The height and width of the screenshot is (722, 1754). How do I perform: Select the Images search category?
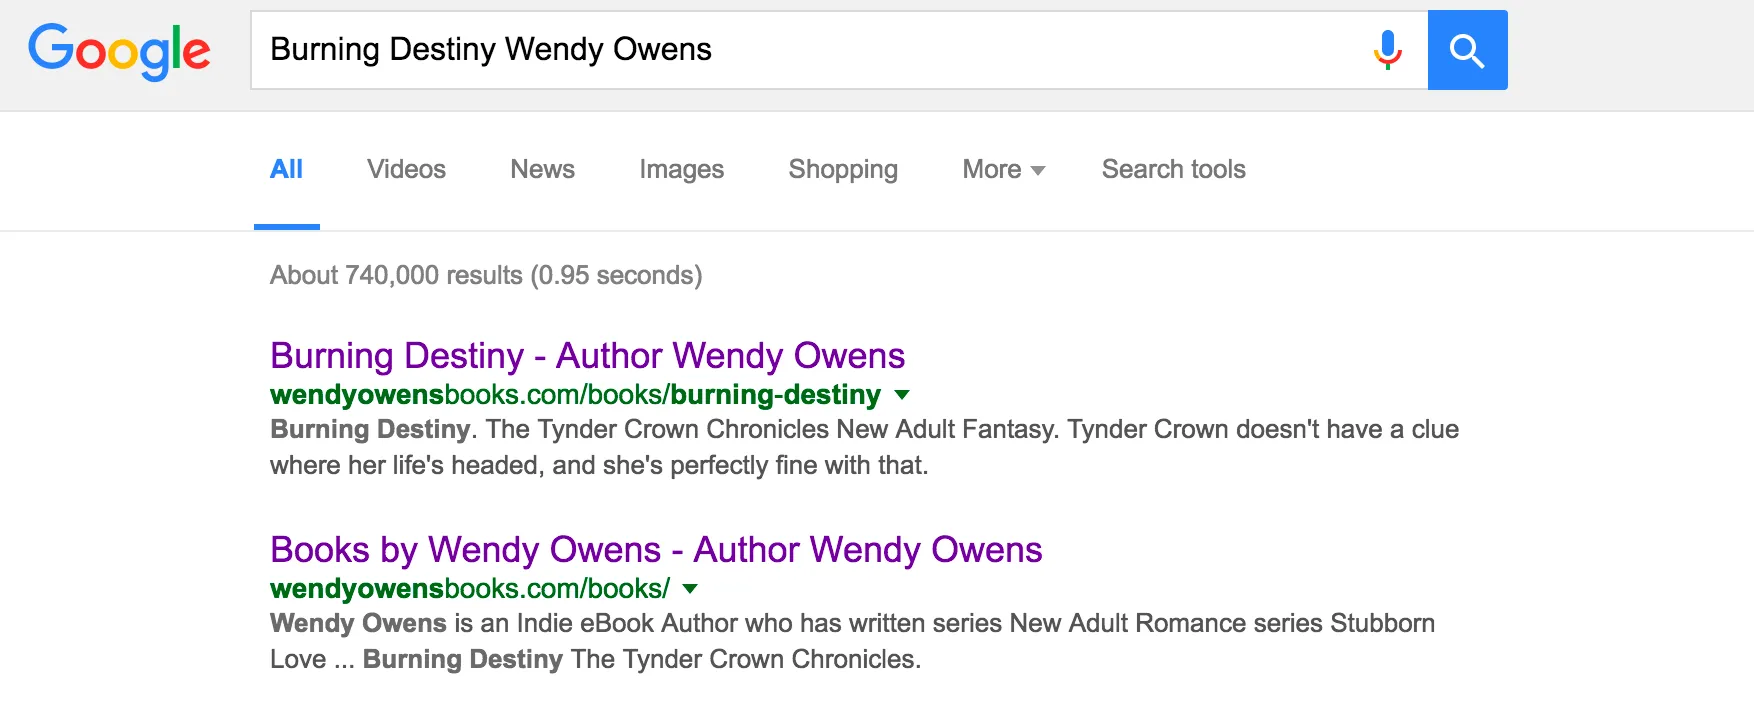681,170
